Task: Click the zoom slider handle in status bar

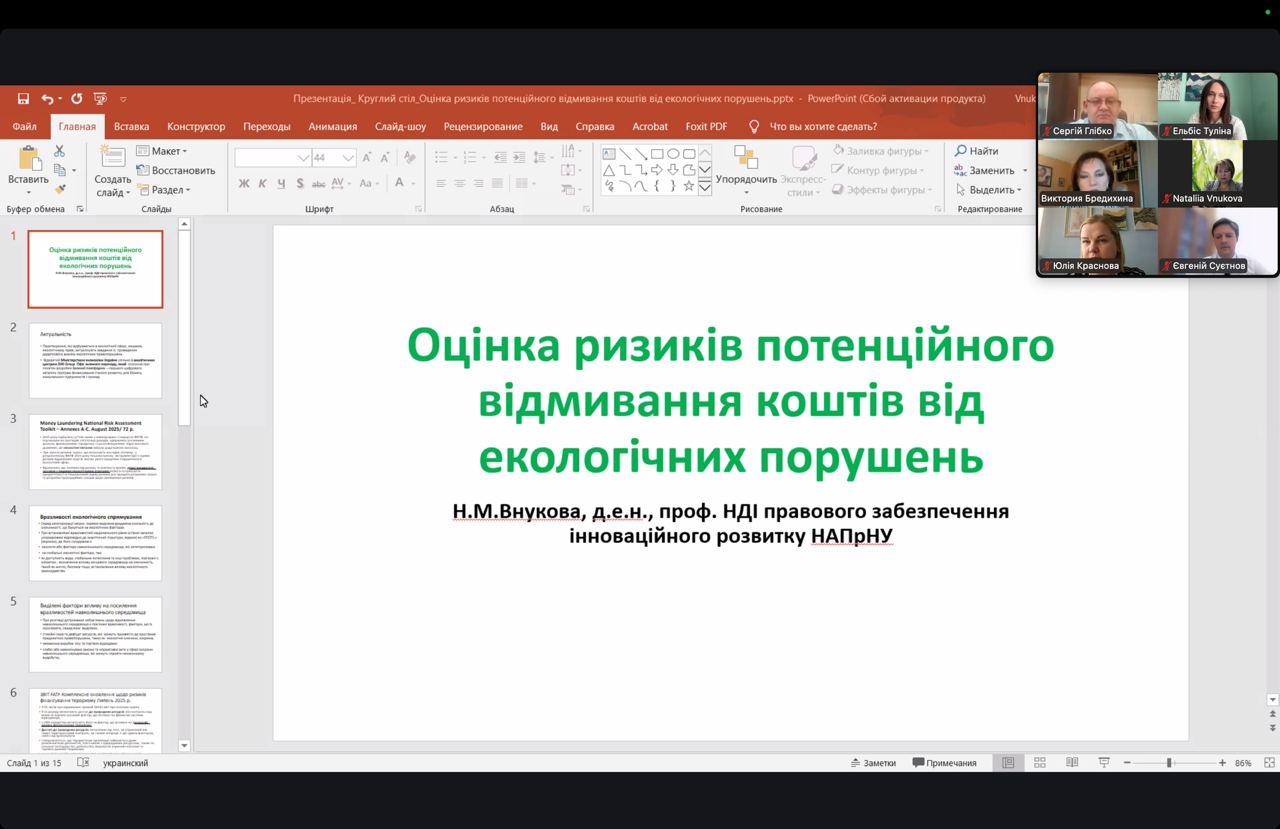Action: [1168, 763]
